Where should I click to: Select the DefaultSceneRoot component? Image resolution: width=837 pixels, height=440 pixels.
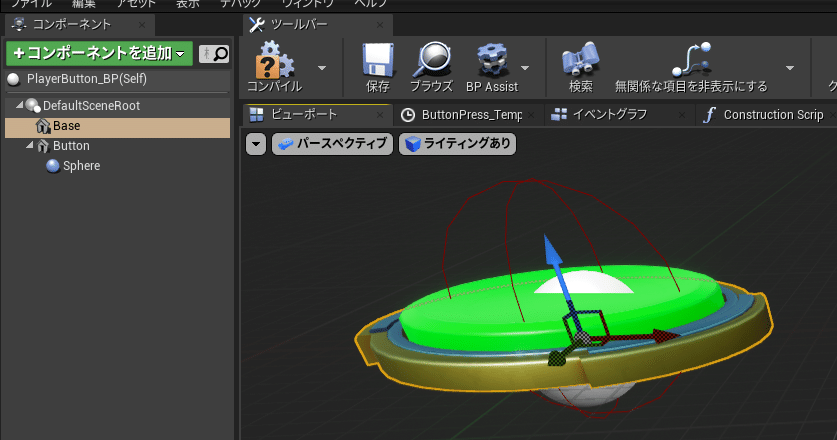pos(117,106)
